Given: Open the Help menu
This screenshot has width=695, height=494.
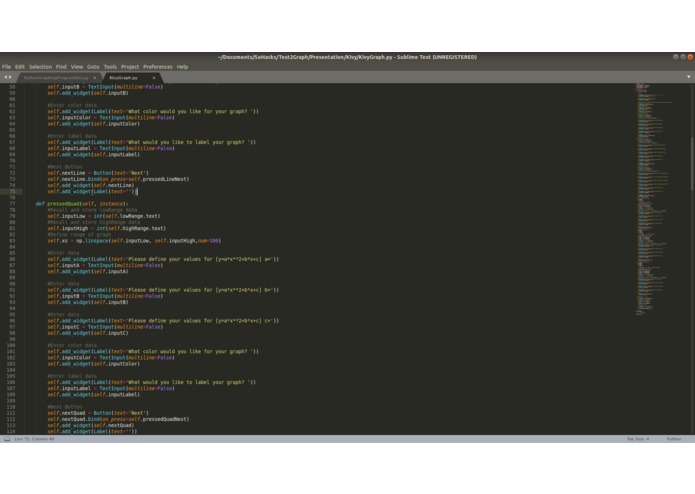Looking at the screenshot, I should coord(182,67).
